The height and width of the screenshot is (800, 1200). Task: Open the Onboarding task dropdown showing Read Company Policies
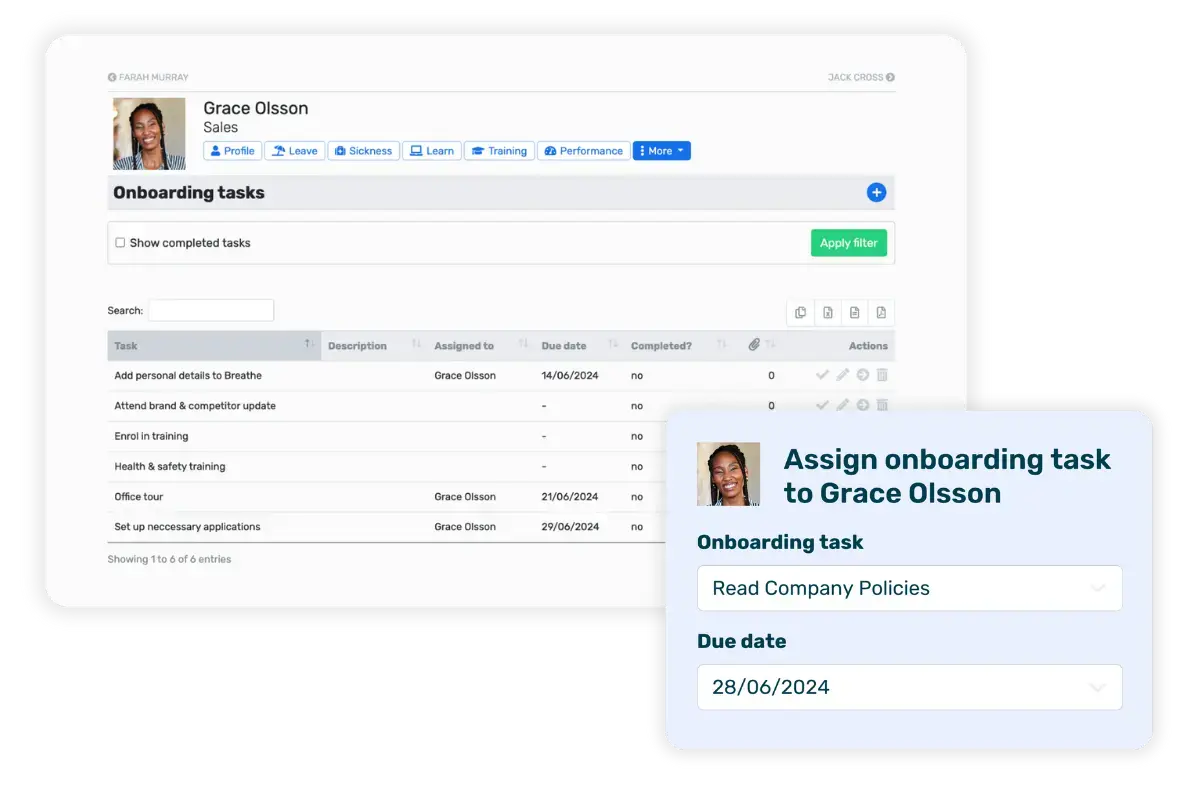tap(909, 588)
